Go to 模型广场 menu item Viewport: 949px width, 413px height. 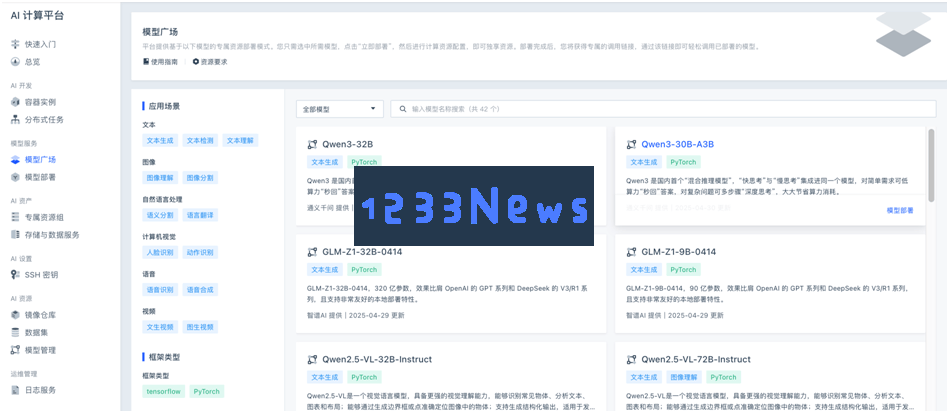(41, 160)
